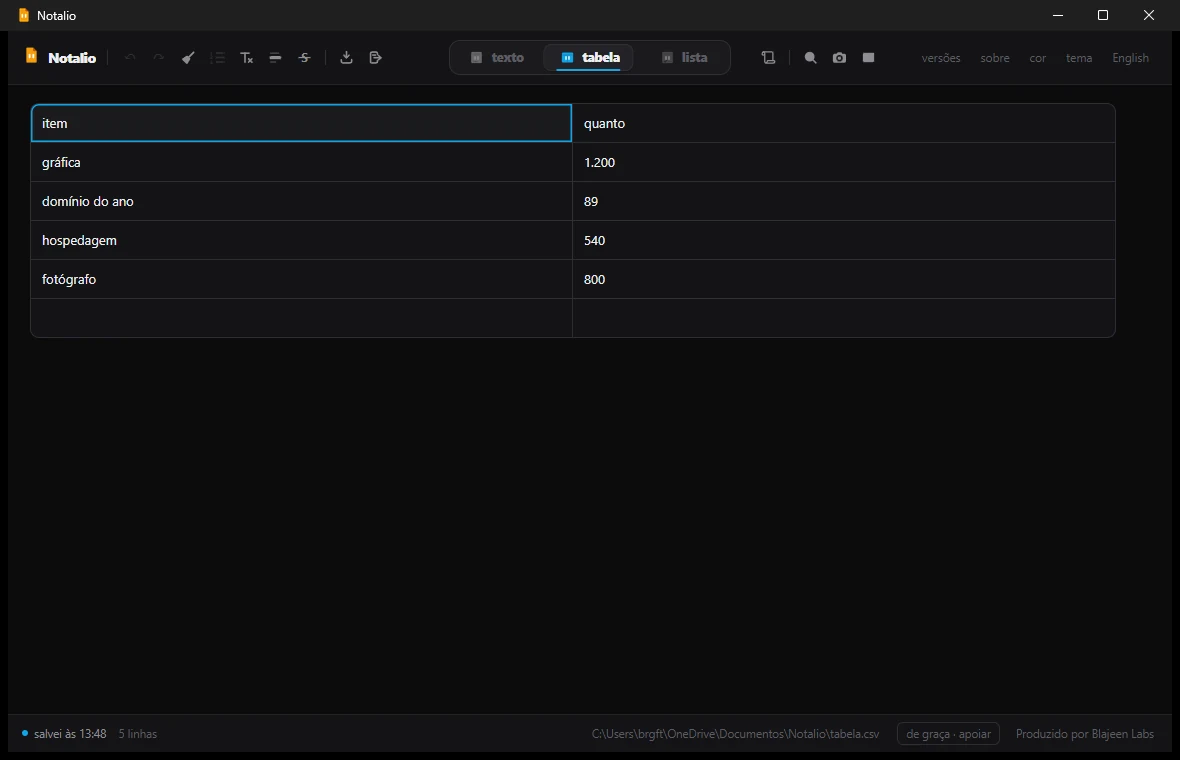Image resolution: width=1180 pixels, height=760 pixels.
Task: Open the versões link
Action: (941, 58)
